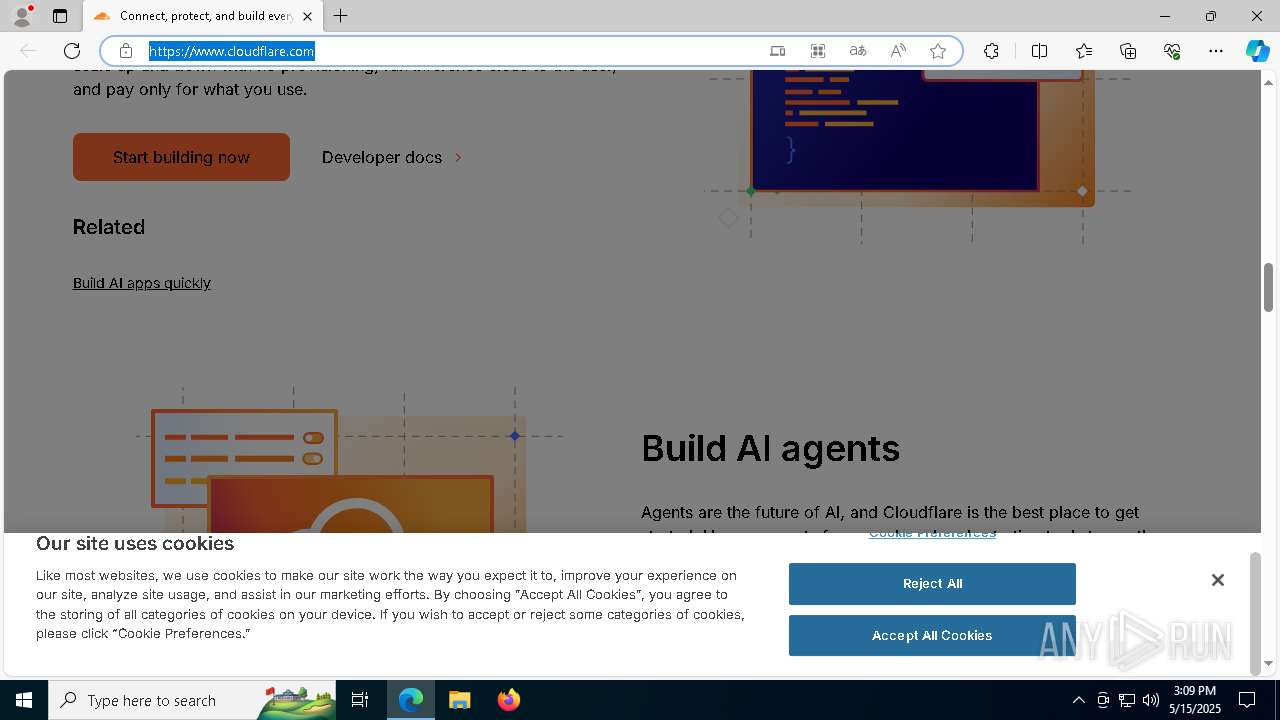Image resolution: width=1280 pixels, height=720 pixels.
Task: Open the Favorites list
Action: coord(1084,51)
